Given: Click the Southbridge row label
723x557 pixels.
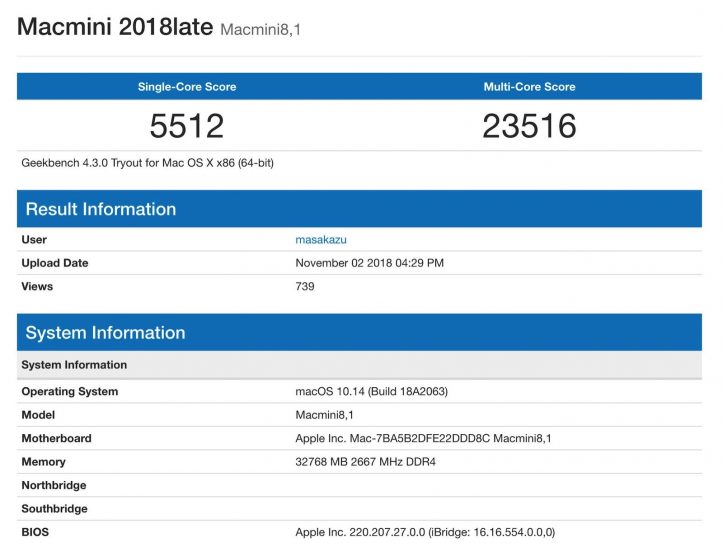Looking at the screenshot, I should (x=54, y=509).
